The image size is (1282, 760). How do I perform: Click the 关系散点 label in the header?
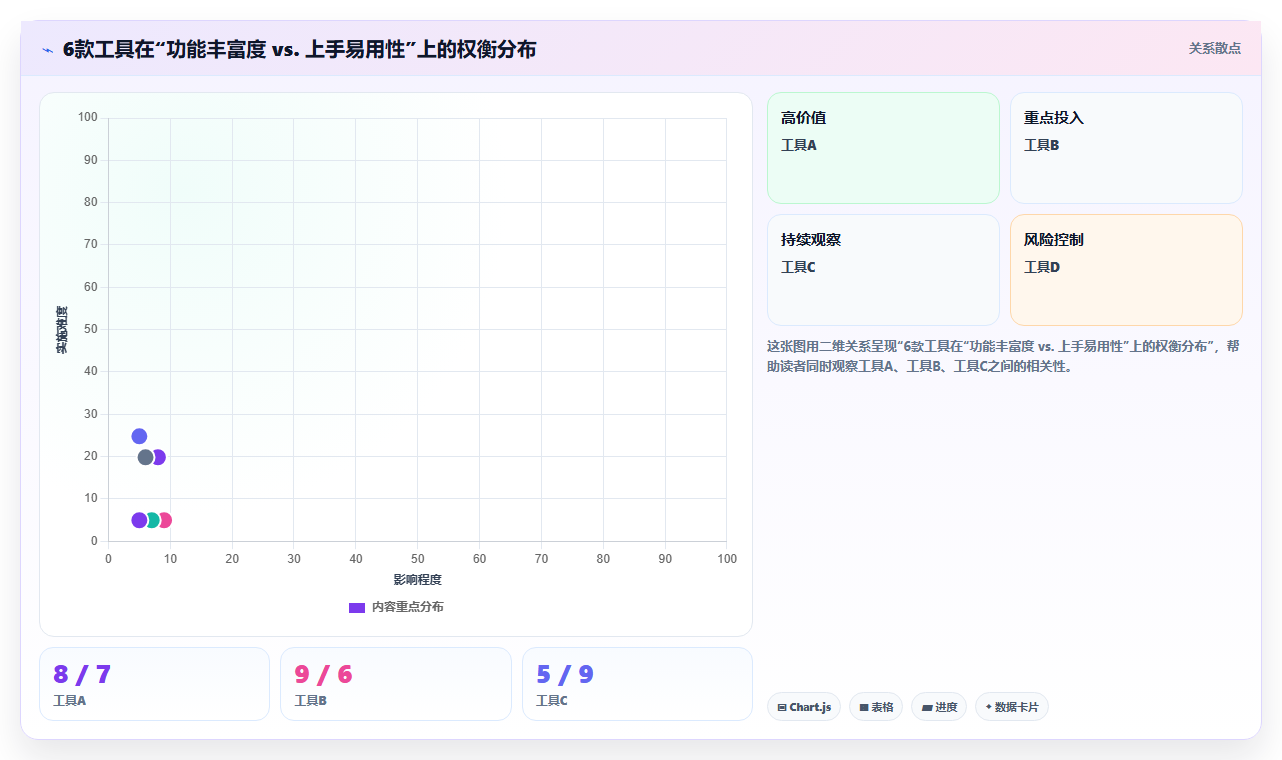click(1215, 48)
